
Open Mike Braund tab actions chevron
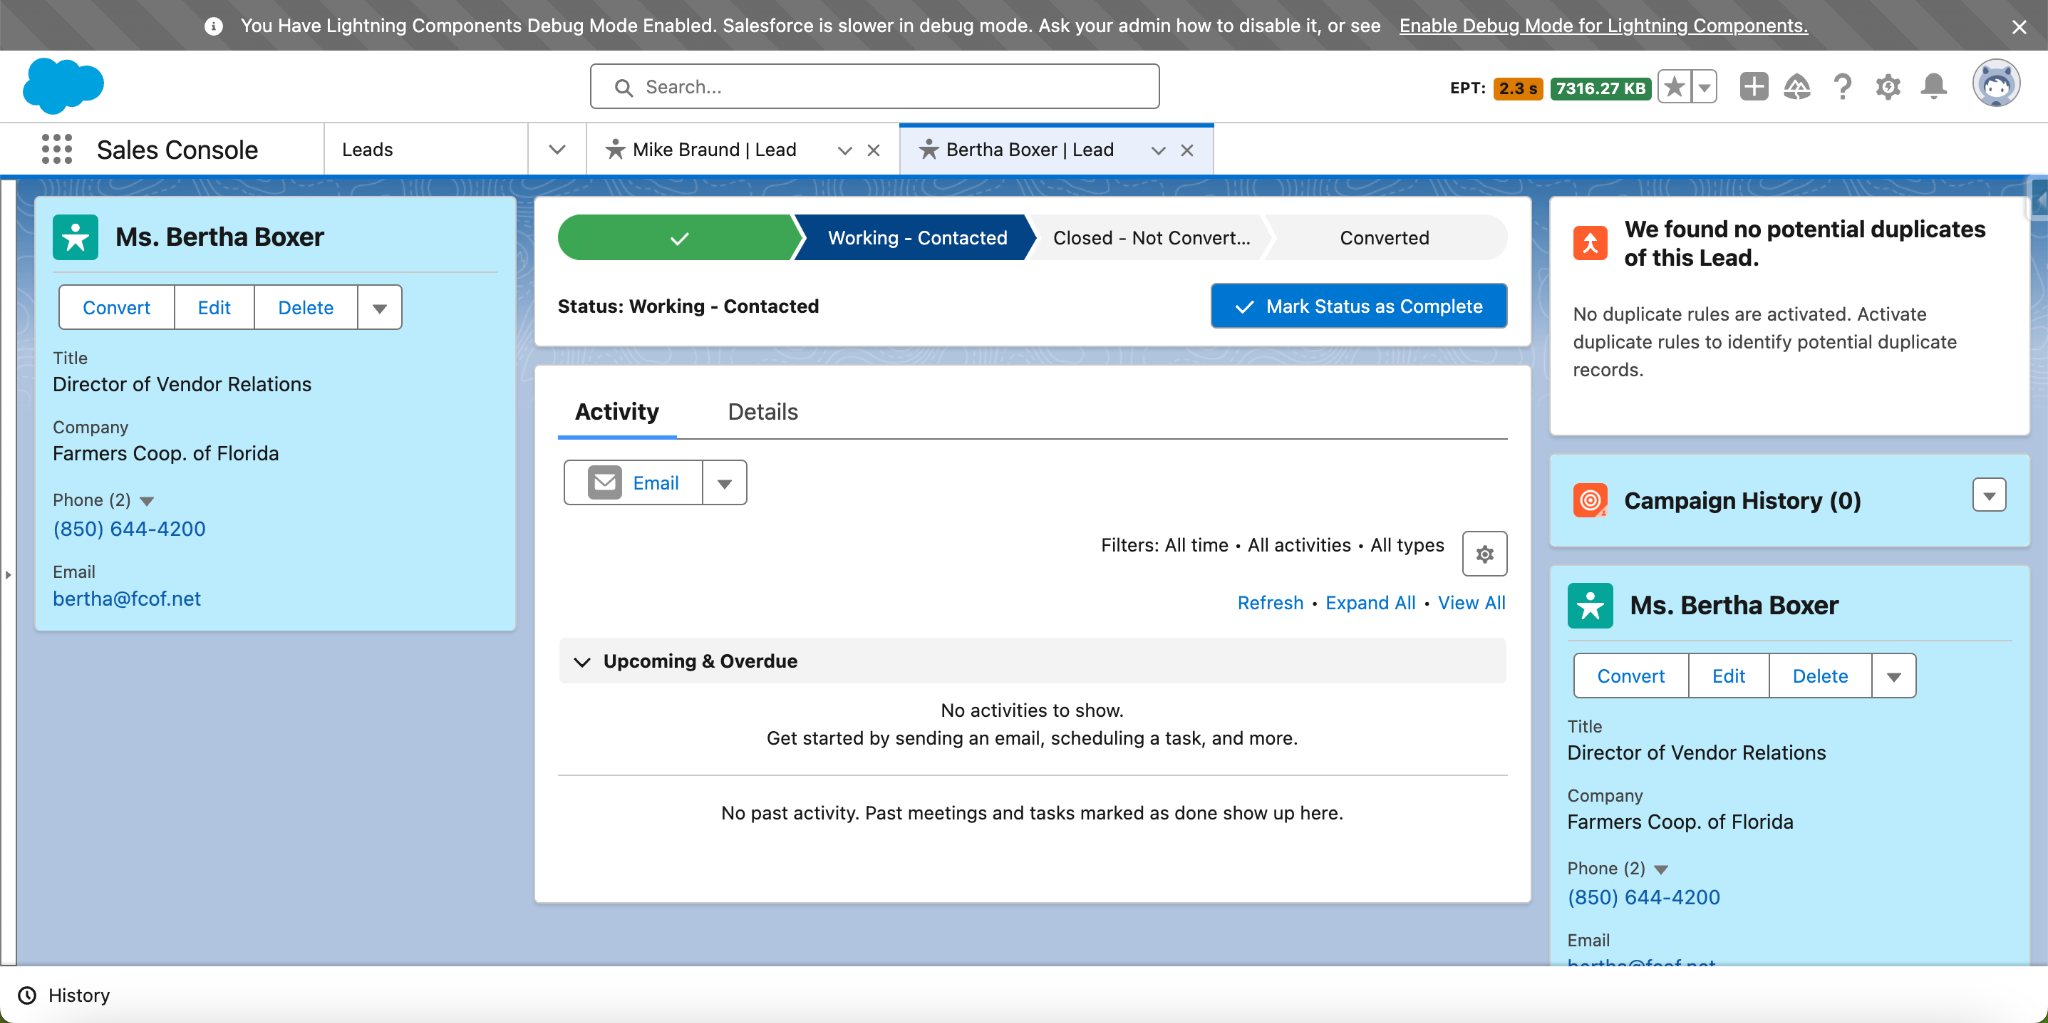point(845,150)
